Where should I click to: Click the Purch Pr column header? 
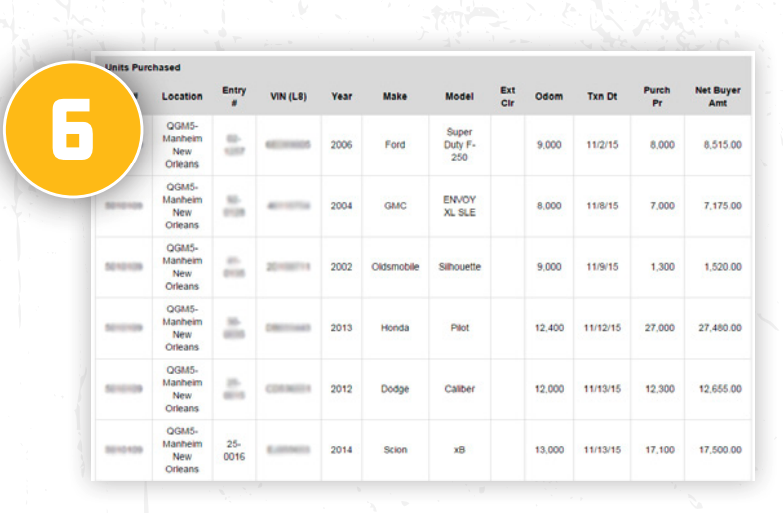(657, 96)
